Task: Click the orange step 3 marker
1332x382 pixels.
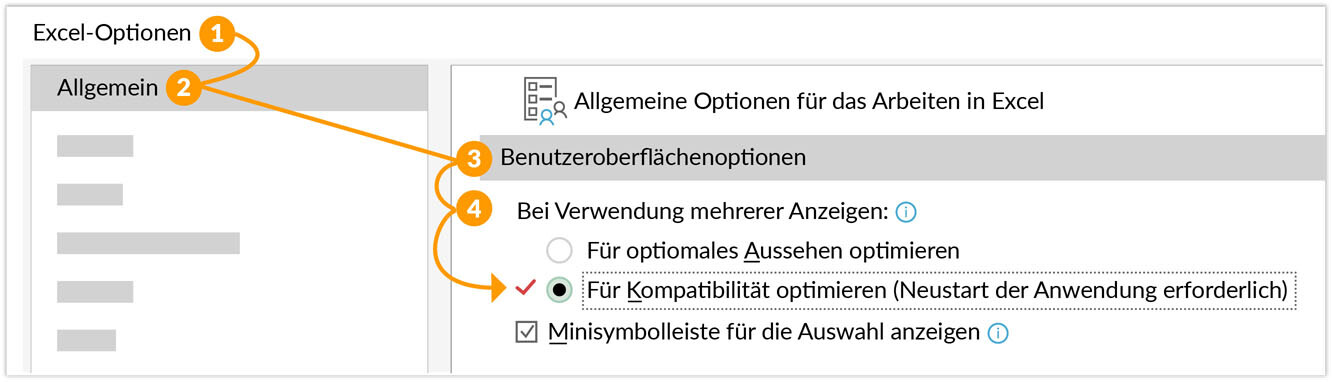Action: tap(474, 158)
